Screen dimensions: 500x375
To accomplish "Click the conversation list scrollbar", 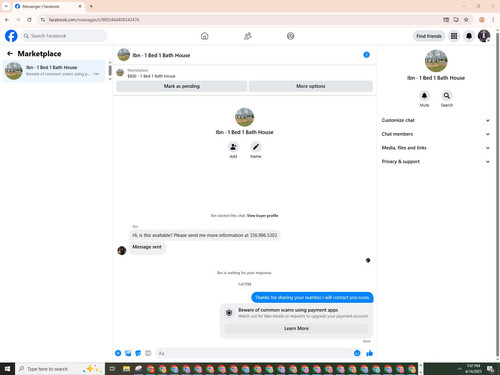I will [110, 71].
